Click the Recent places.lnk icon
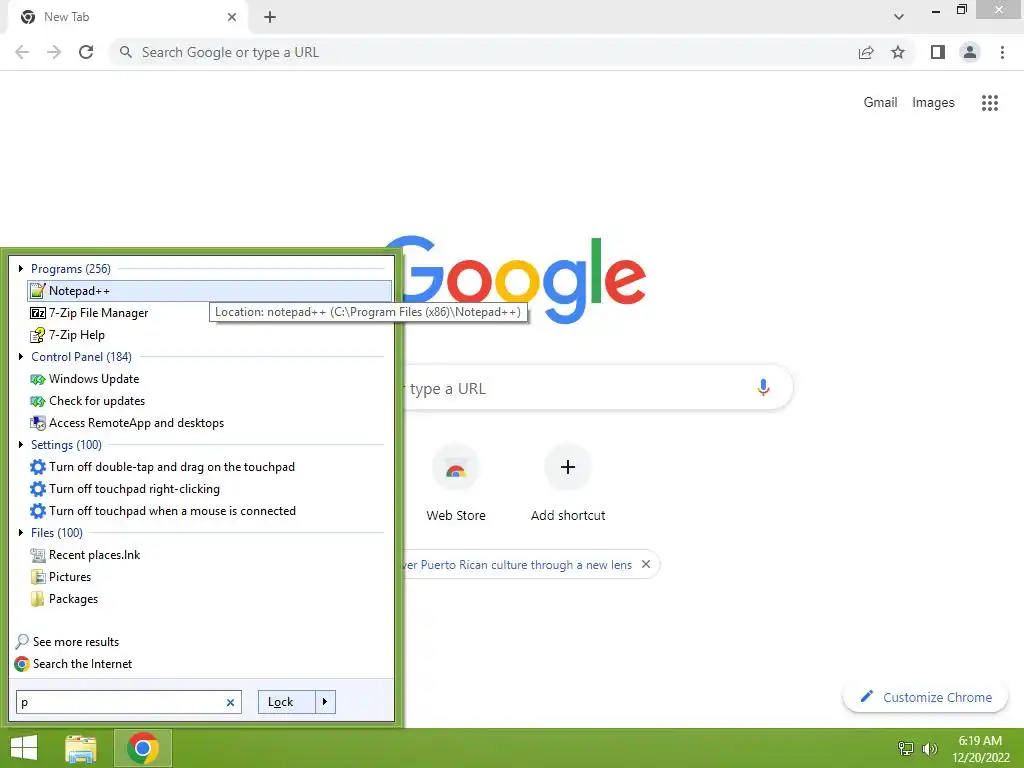1024x768 pixels. pyautogui.click(x=38, y=555)
